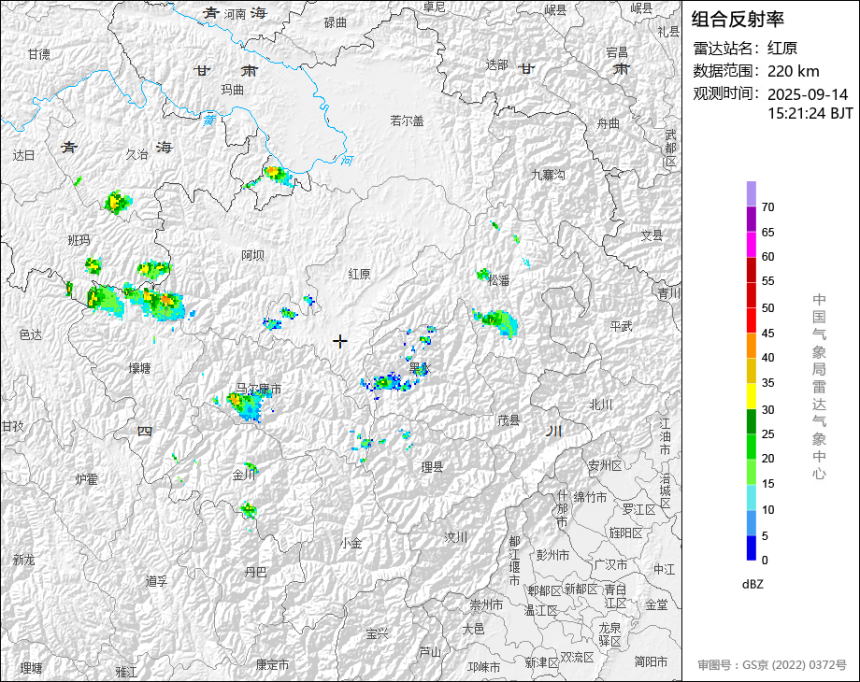Click the 汶川 label on map

tap(456, 537)
